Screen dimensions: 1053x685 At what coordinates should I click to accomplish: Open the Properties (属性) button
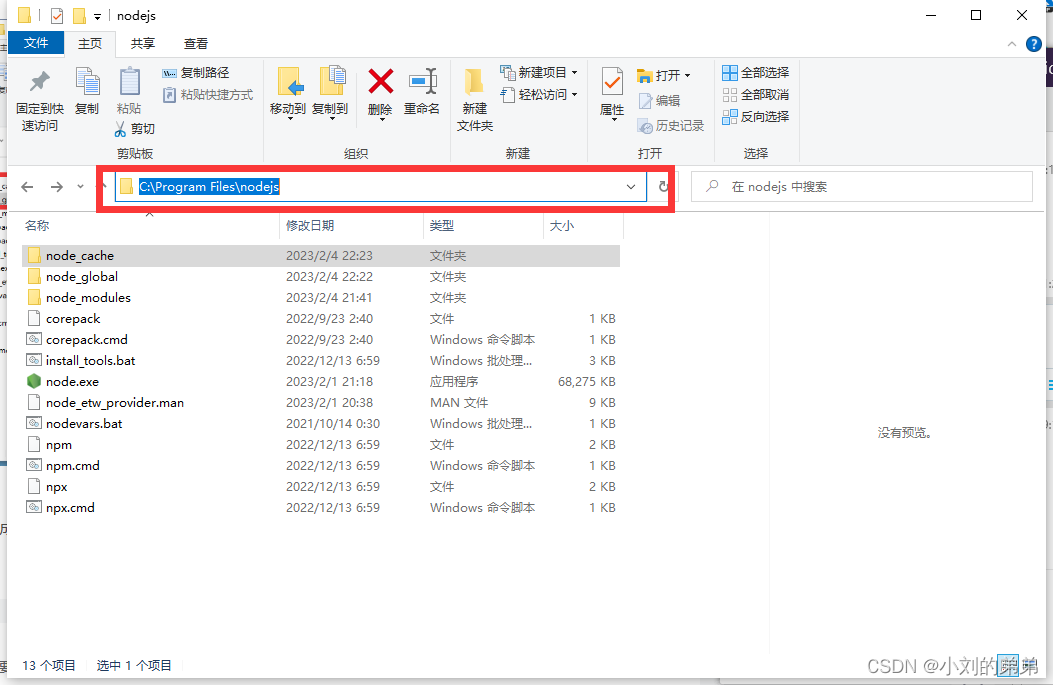pos(612,93)
